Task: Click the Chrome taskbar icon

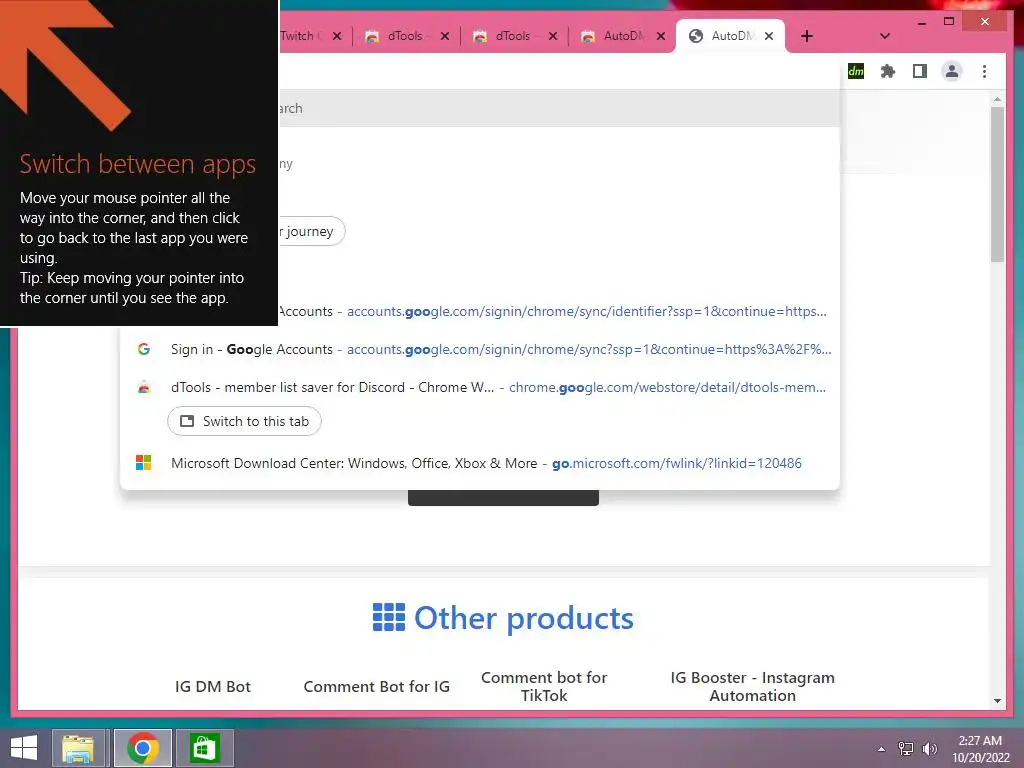Action: 143,748
